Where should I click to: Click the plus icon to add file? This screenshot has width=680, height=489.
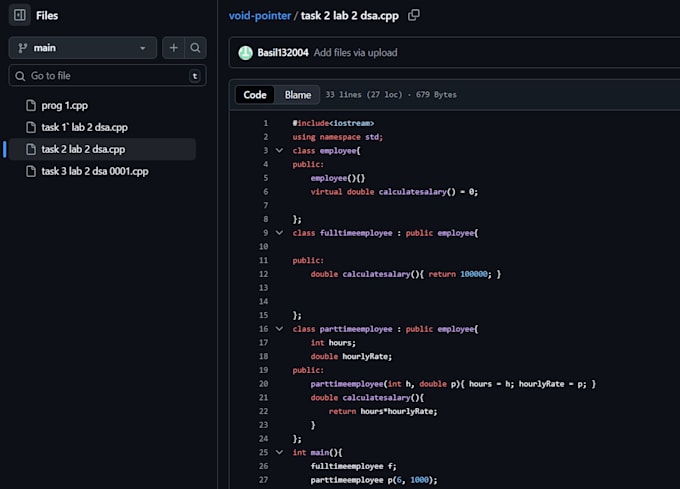pos(173,48)
